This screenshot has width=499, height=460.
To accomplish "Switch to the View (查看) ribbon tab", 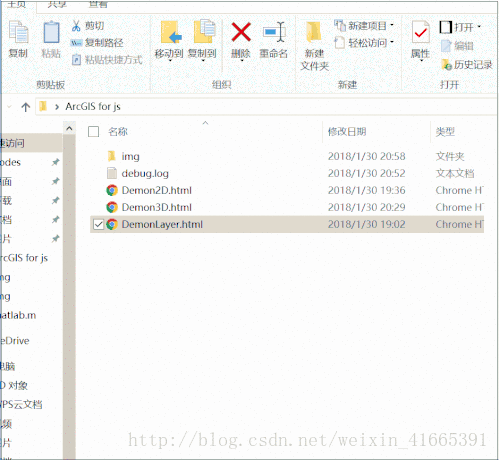I will pos(98,4).
